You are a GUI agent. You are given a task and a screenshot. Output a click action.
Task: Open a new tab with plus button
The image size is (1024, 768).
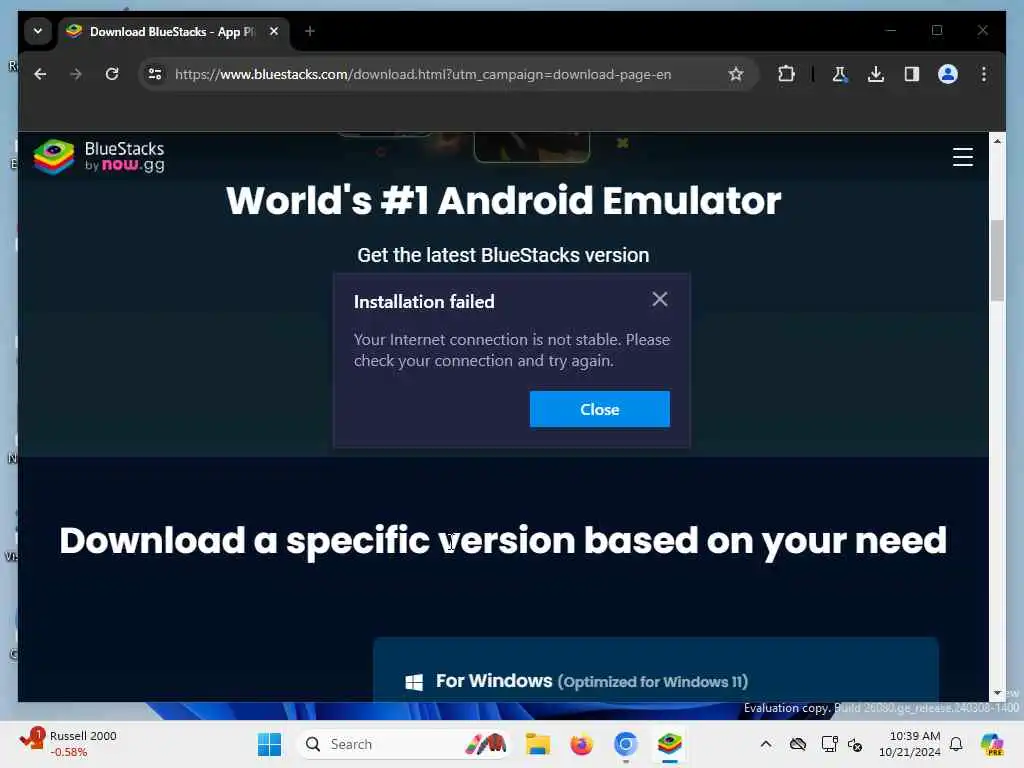pyautogui.click(x=310, y=31)
